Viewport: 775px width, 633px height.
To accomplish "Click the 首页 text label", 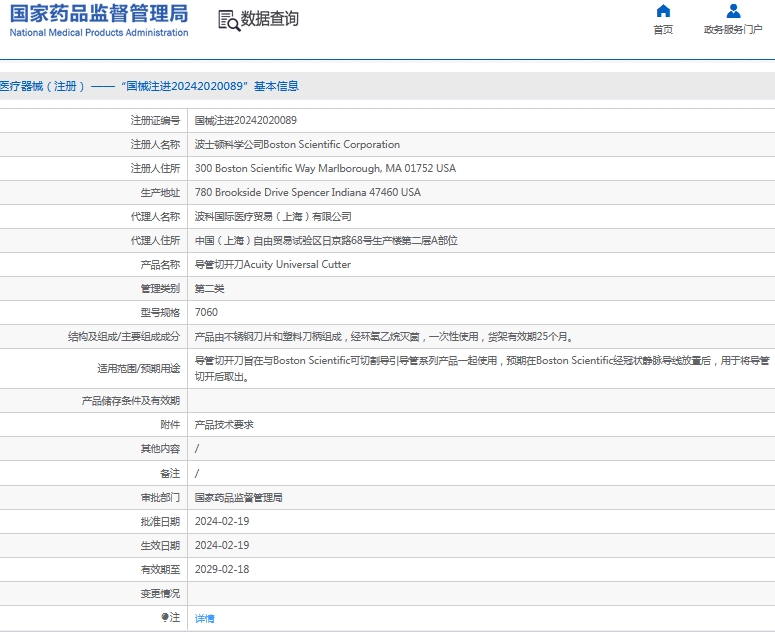I will click(x=663, y=30).
